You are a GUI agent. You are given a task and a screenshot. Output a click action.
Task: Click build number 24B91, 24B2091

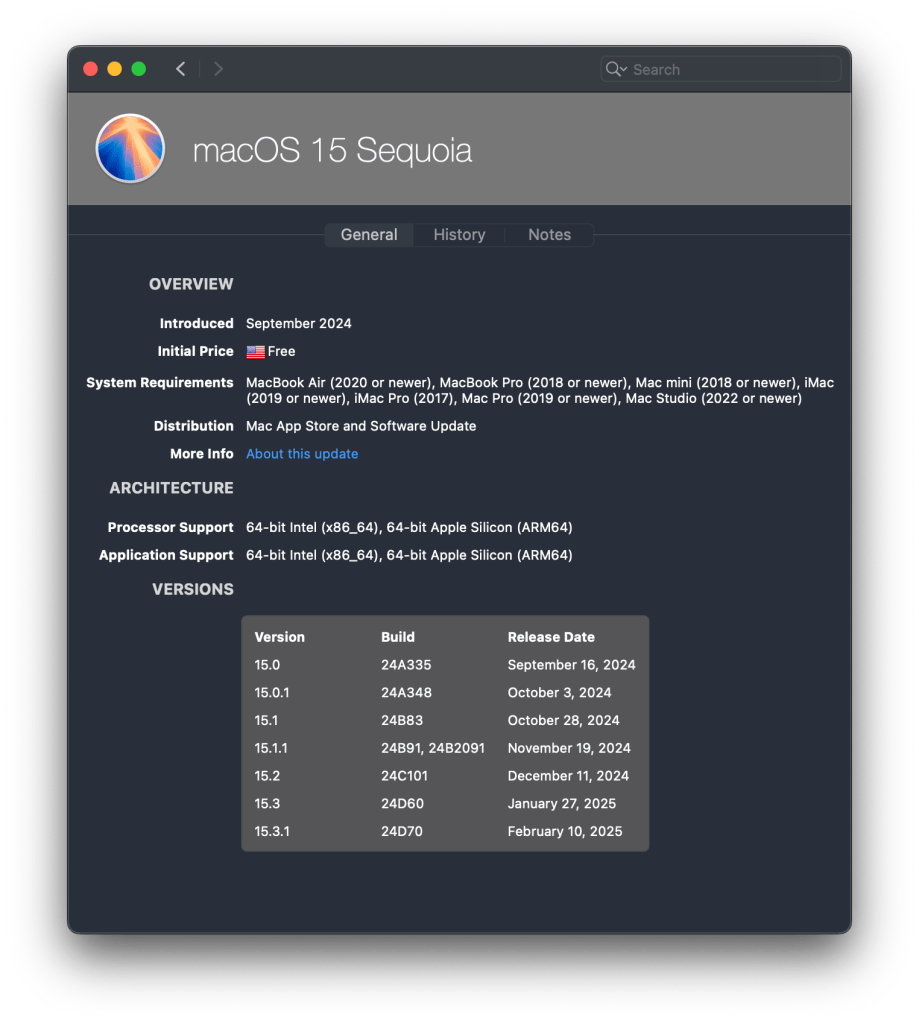(432, 748)
